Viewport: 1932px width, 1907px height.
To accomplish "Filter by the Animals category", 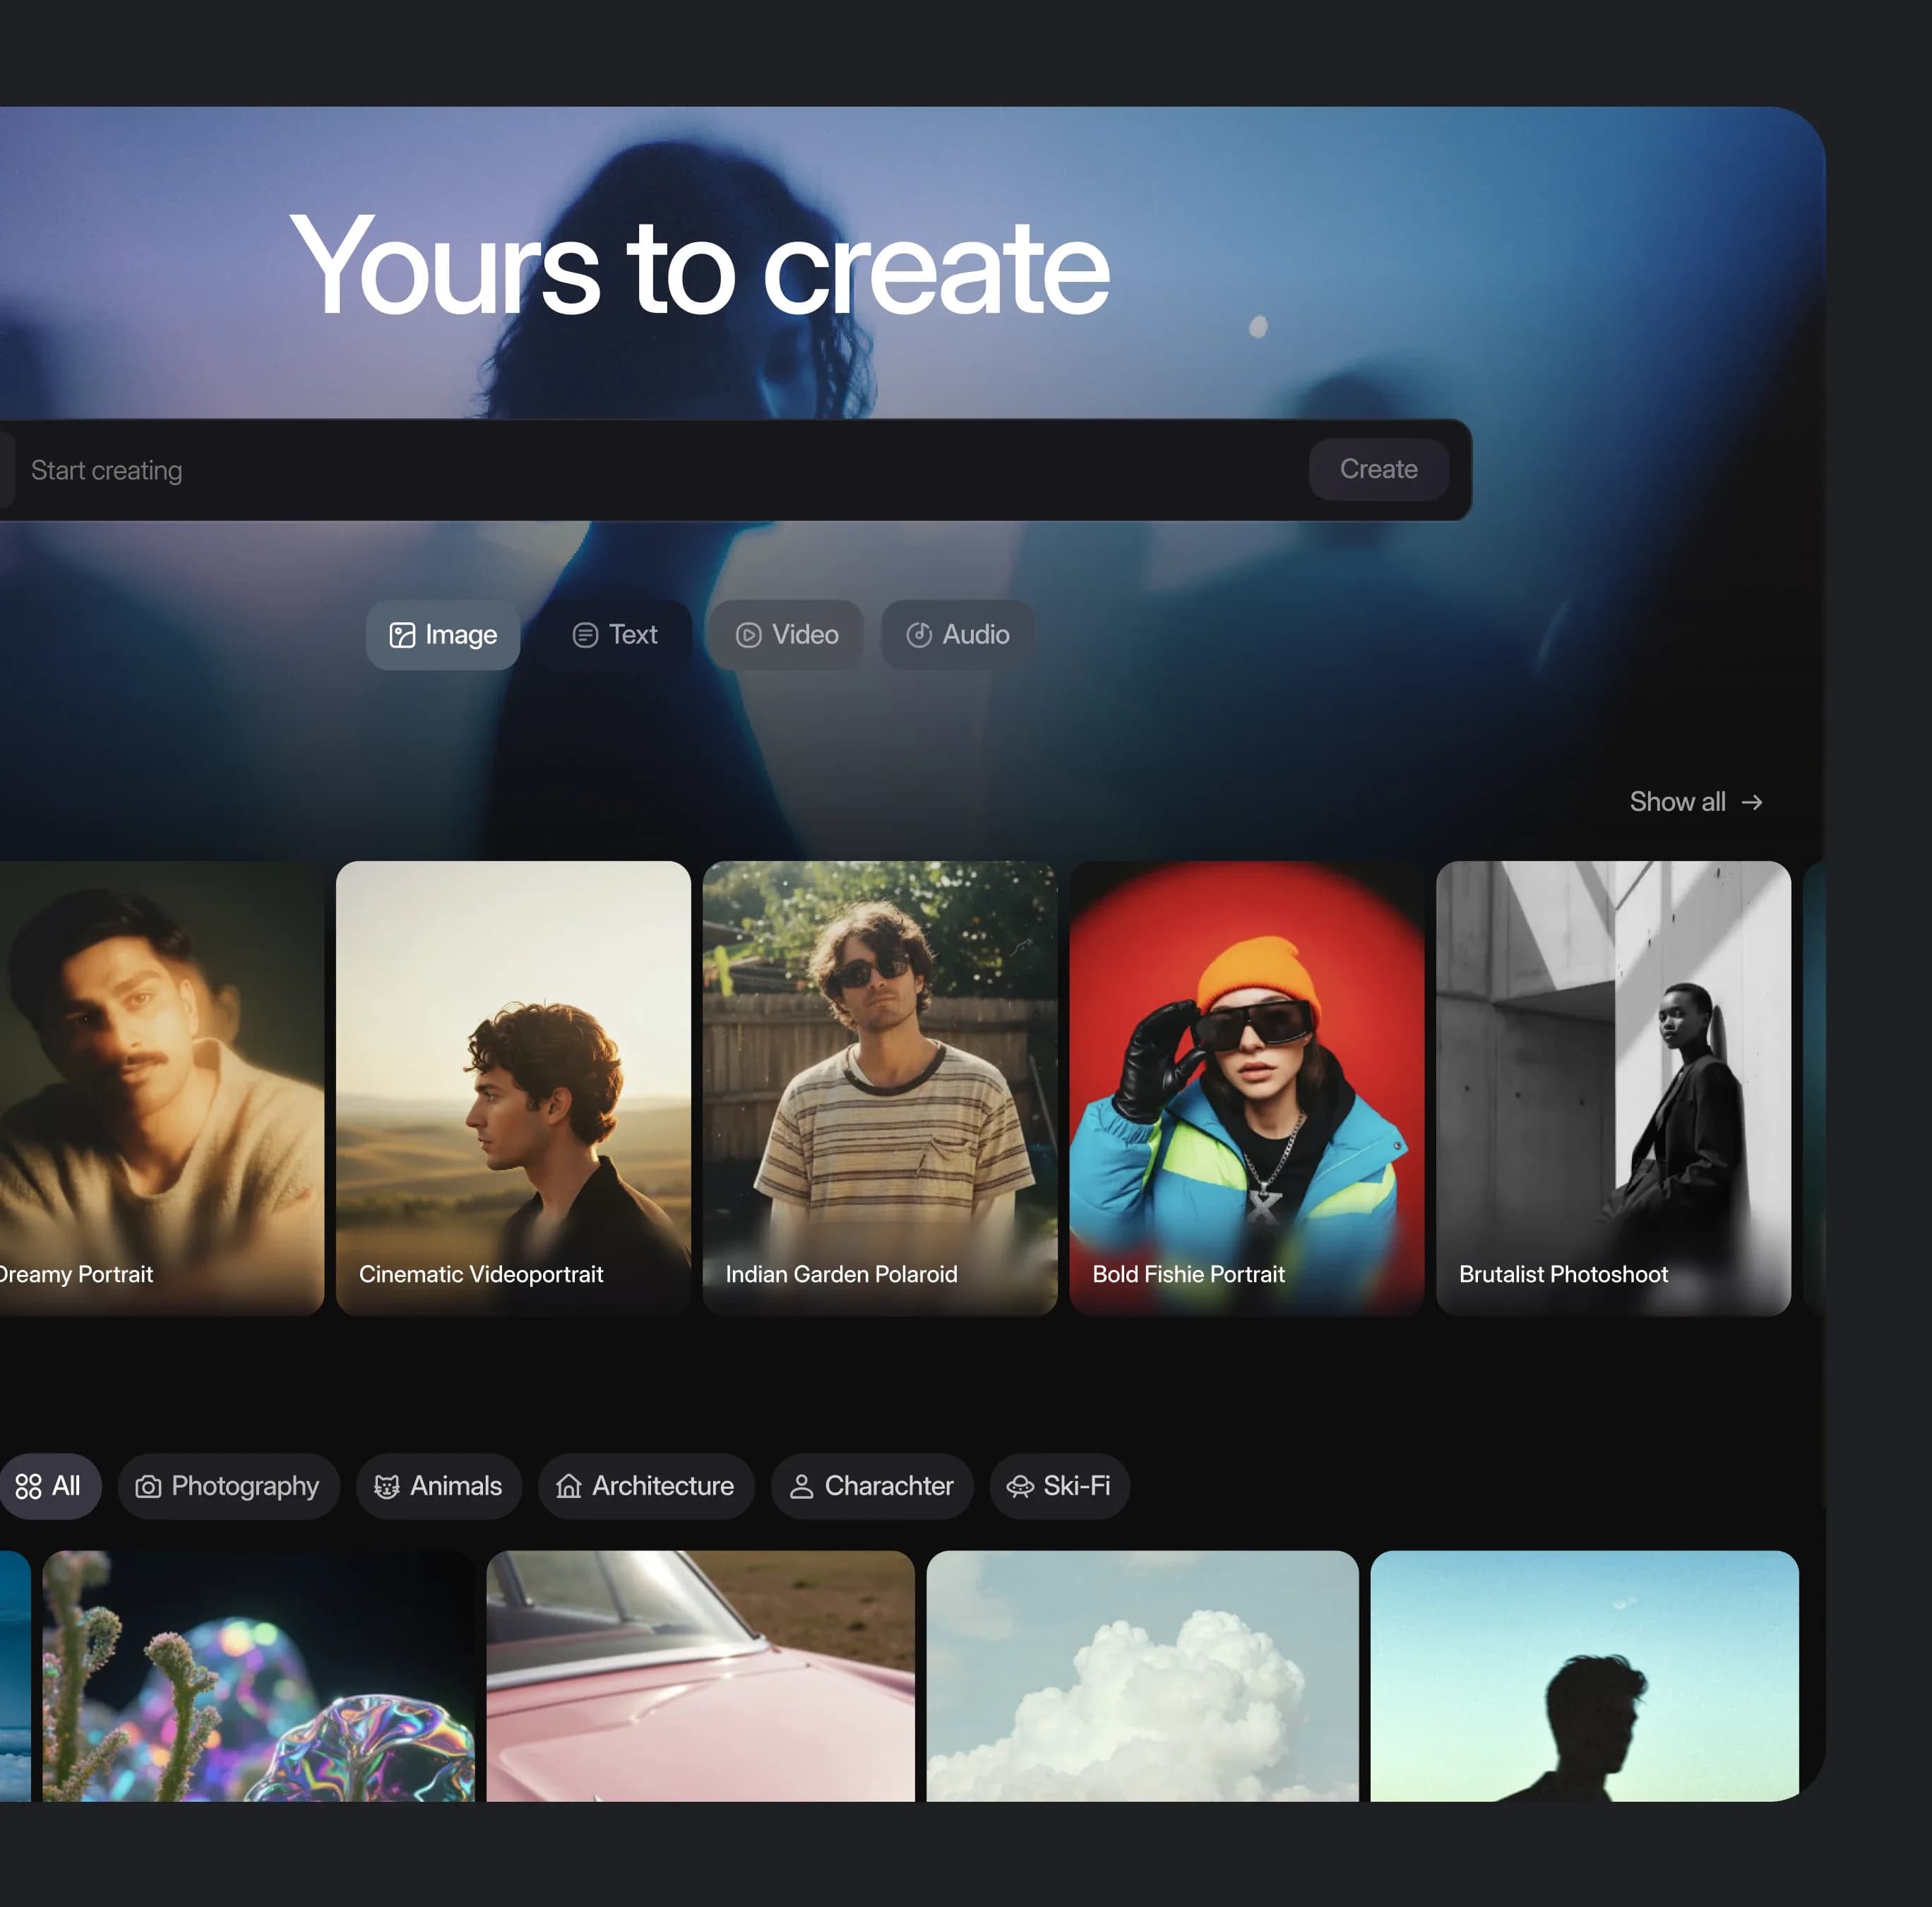I will click(439, 1486).
